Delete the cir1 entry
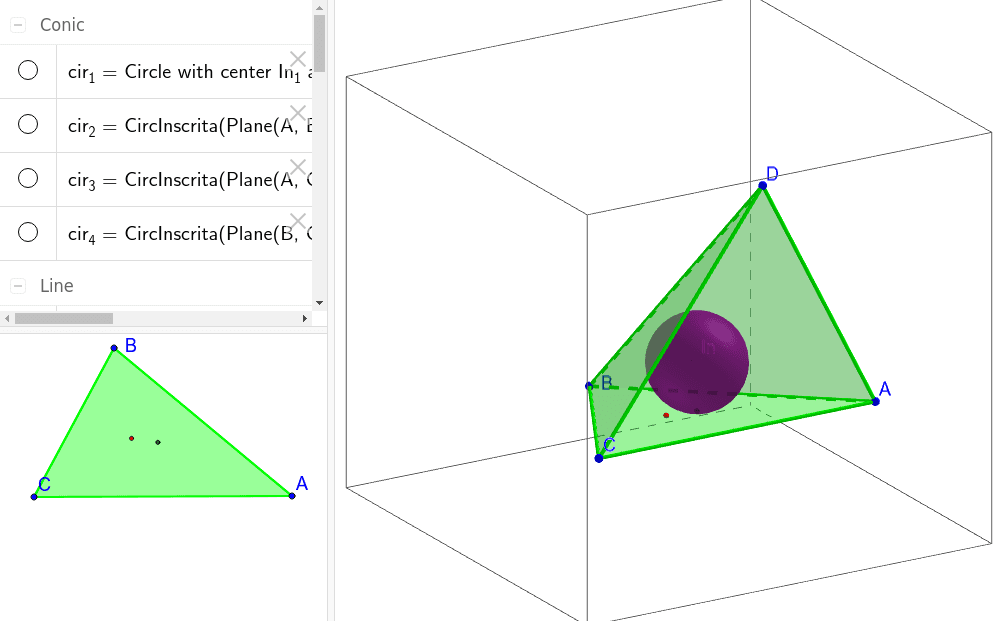This screenshot has width=1005, height=623. point(298,60)
